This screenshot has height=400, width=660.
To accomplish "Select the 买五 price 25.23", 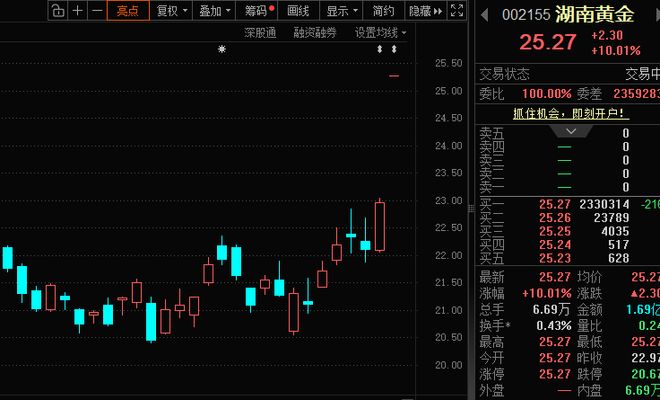I will pyautogui.click(x=555, y=258).
